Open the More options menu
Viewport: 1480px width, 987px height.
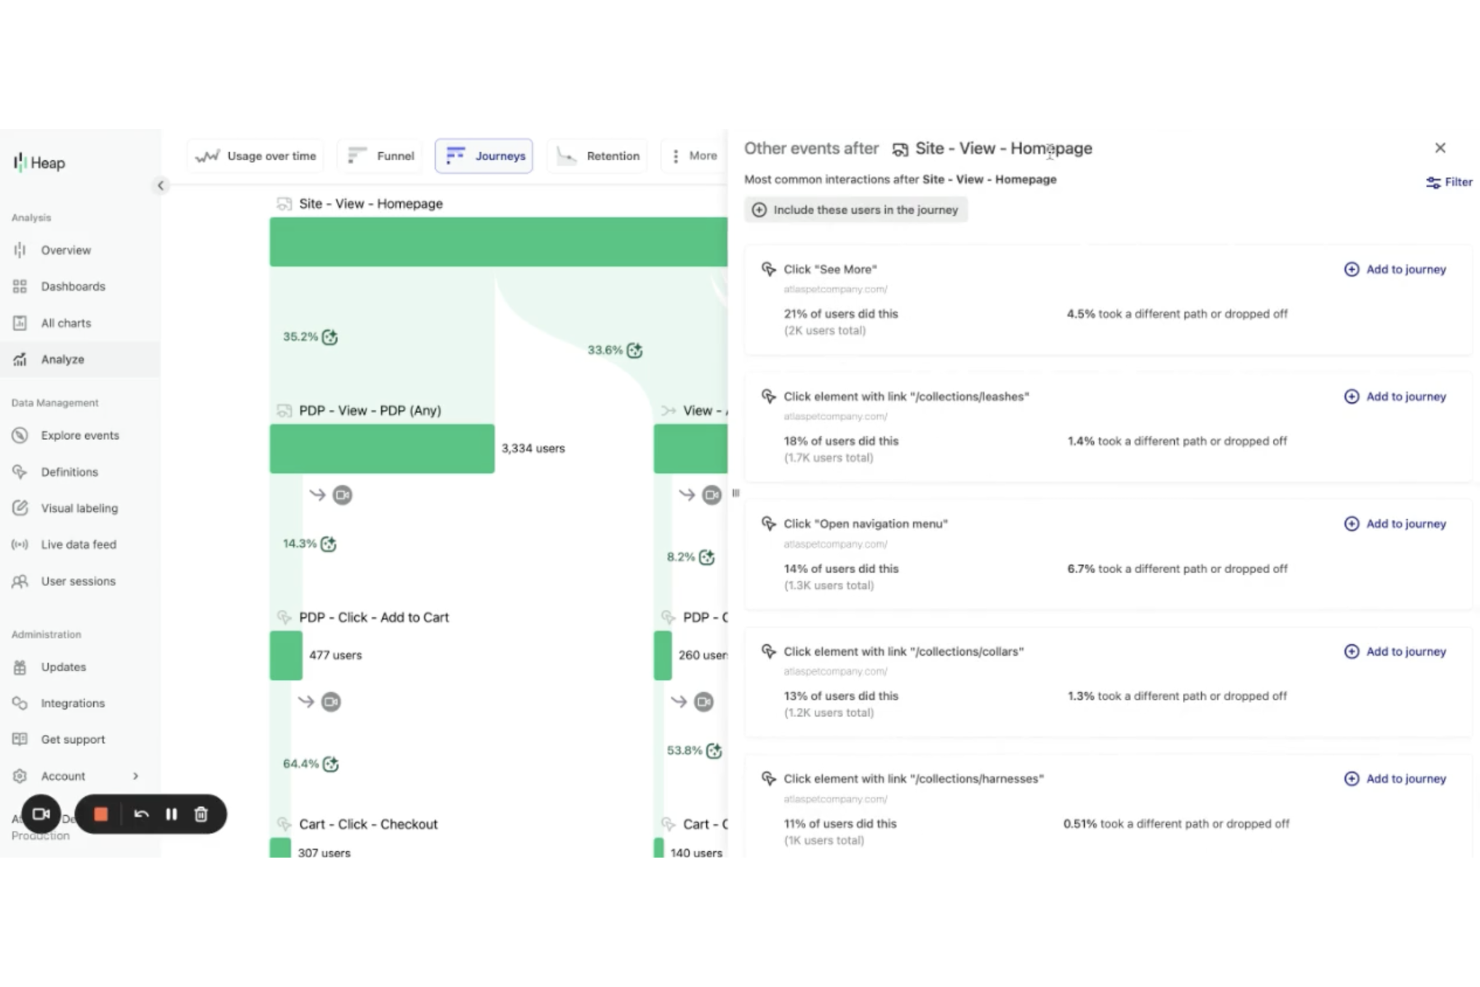click(x=693, y=156)
